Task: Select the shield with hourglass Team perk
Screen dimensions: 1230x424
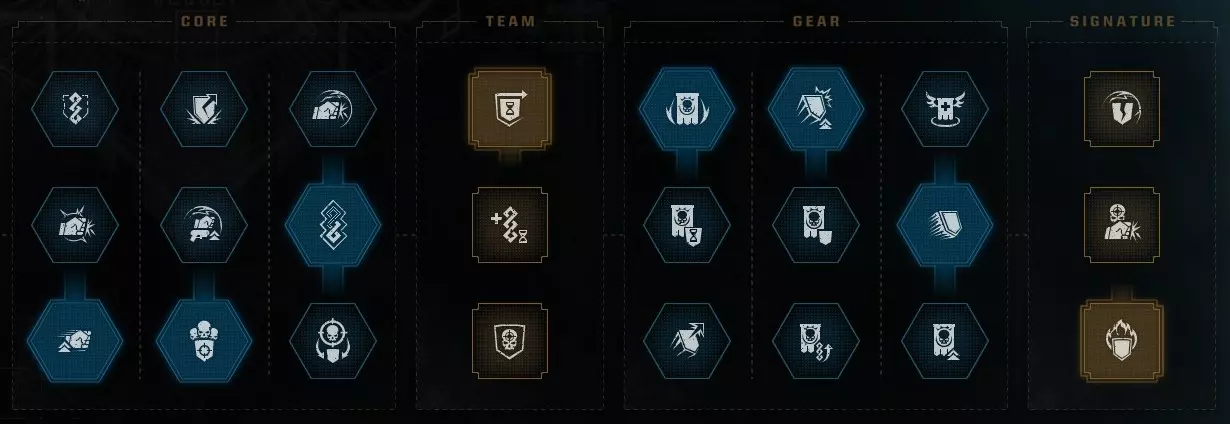Action: (x=510, y=108)
